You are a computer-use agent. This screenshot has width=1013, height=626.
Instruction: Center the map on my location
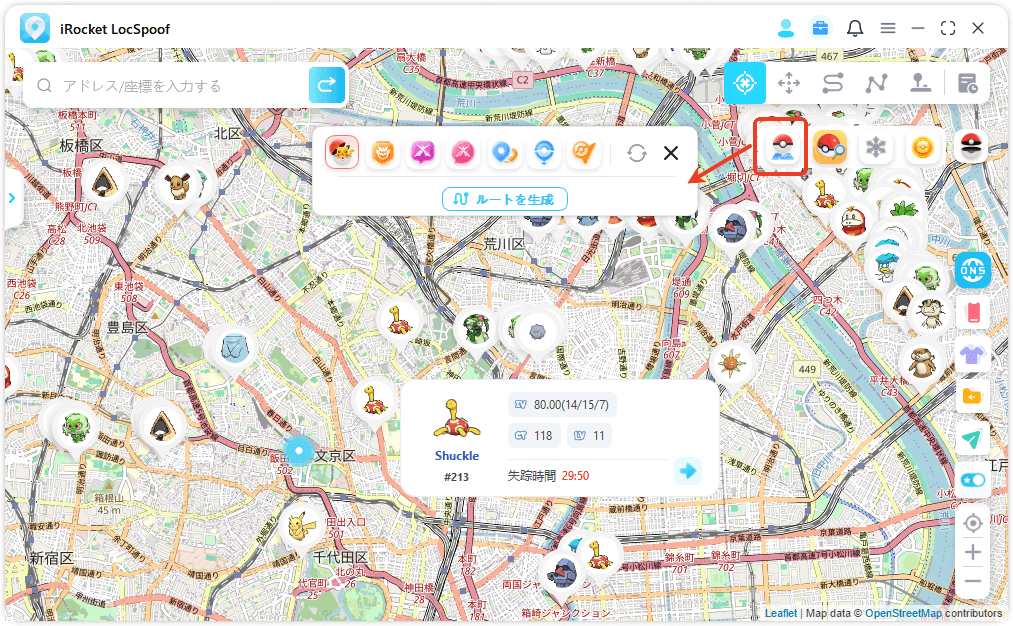pyautogui.click(x=972, y=523)
